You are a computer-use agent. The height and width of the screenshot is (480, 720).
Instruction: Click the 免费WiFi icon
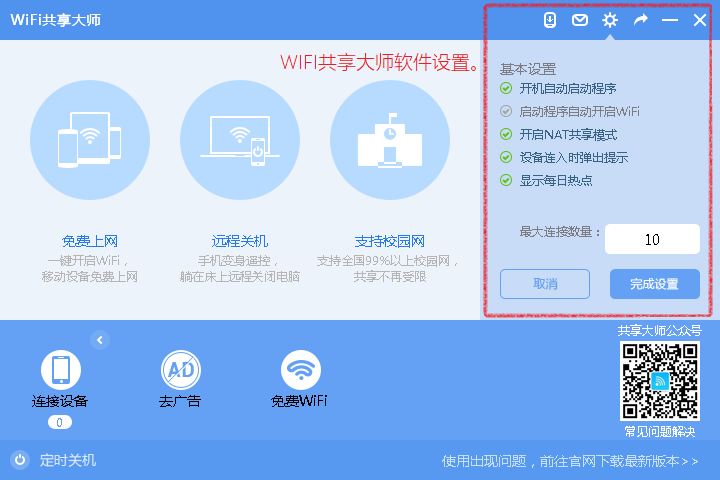click(300, 370)
